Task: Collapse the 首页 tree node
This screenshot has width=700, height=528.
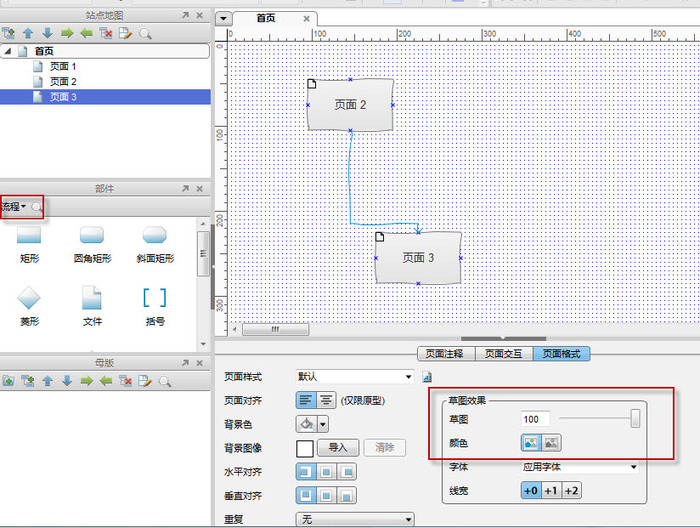Action: (8, 51)
